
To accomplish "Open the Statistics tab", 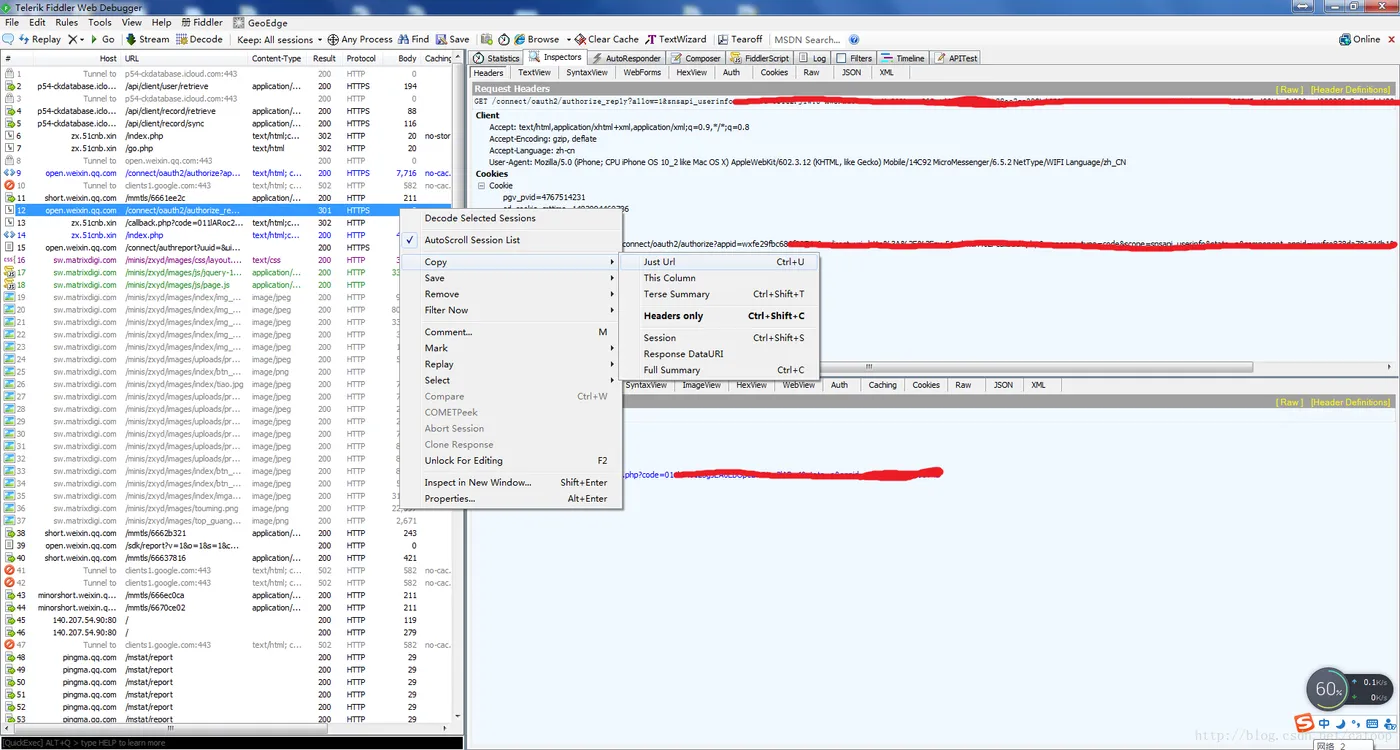I will pos(496,58).
